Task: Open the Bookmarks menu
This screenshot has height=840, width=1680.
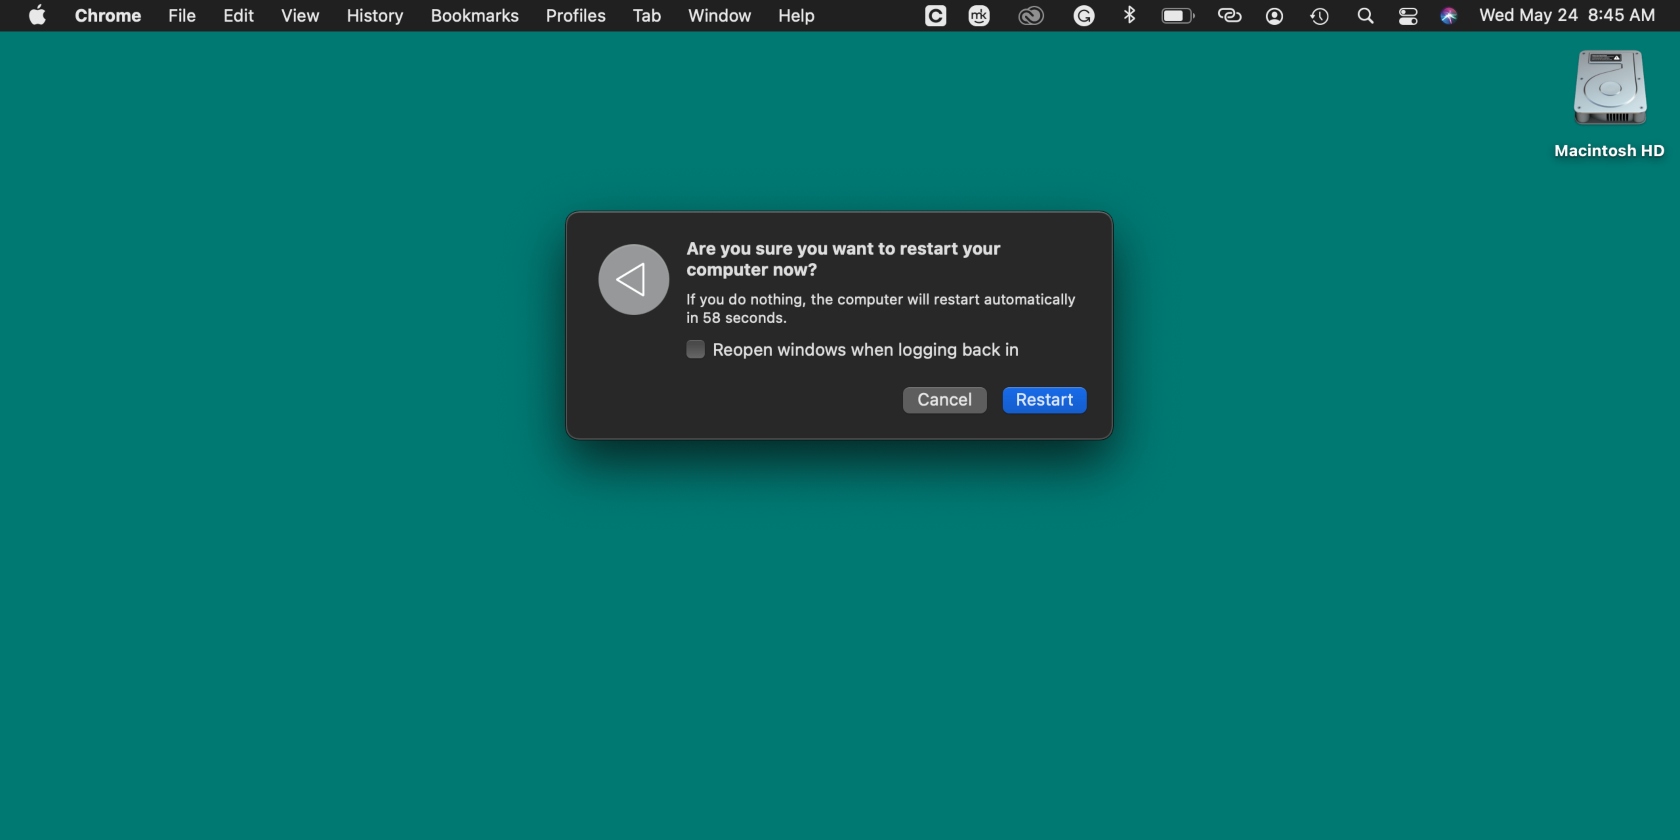Action: (475, 15)
